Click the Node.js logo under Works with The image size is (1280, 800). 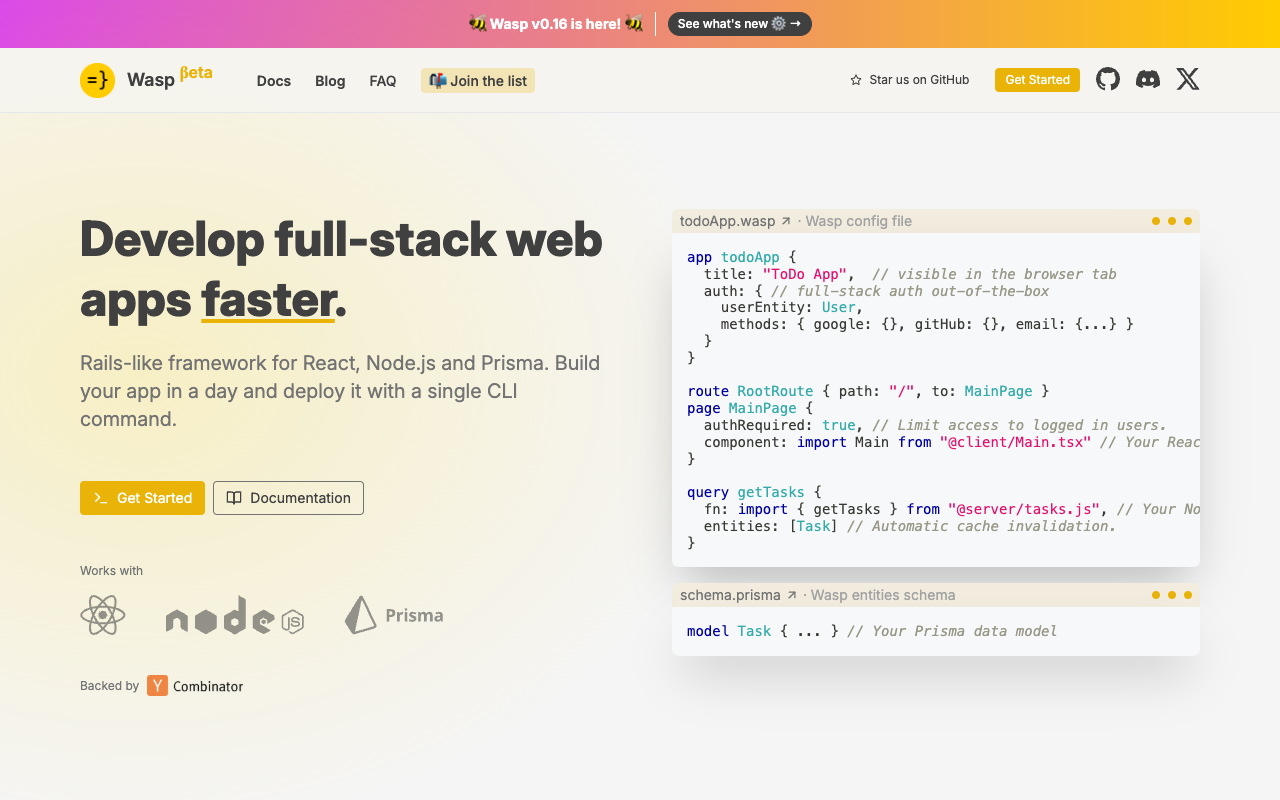[x=235, y=615]
